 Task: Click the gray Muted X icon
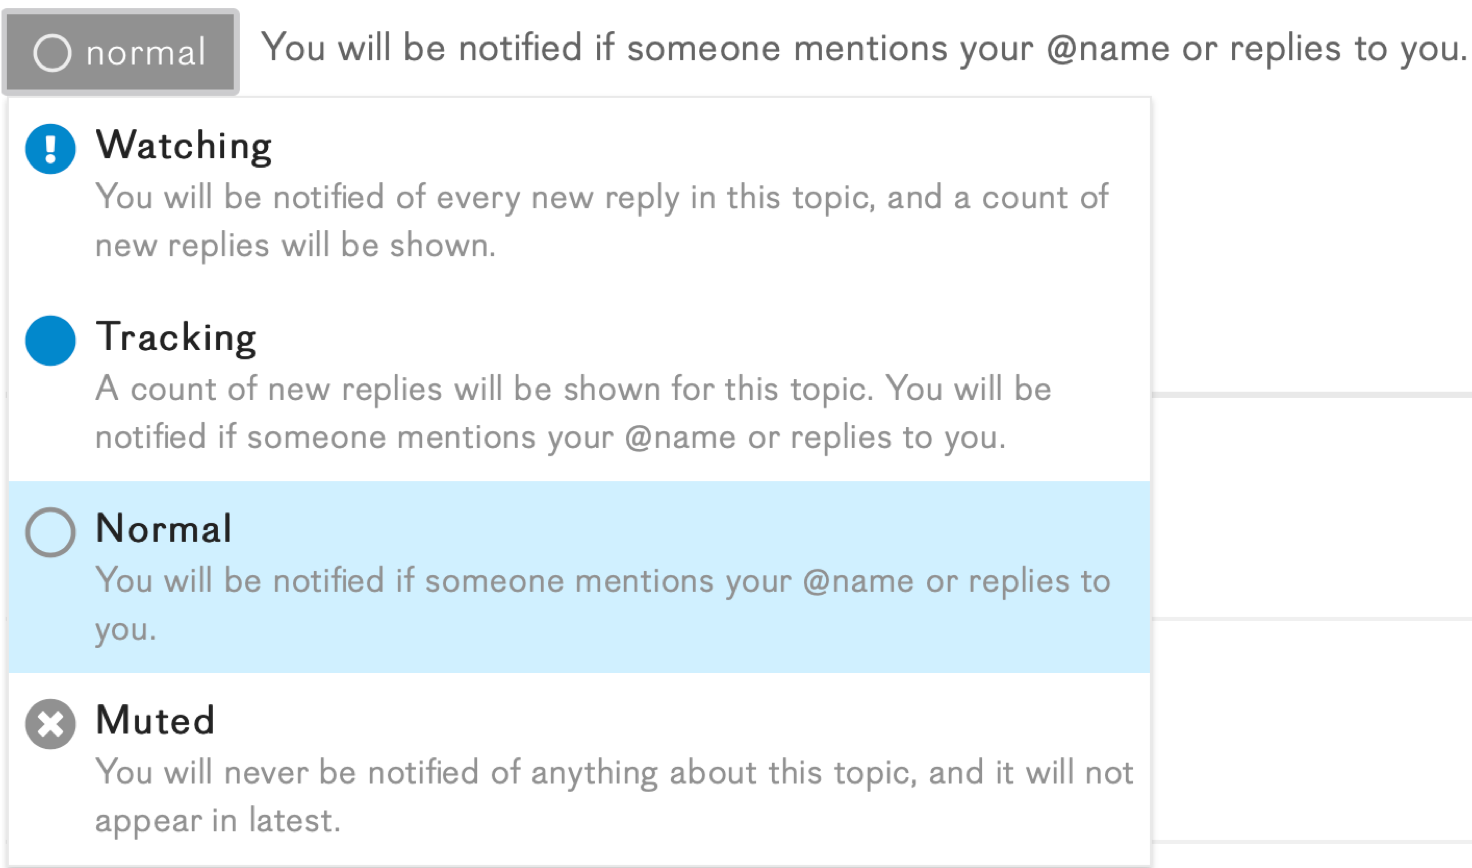click(x=50, y=724)
